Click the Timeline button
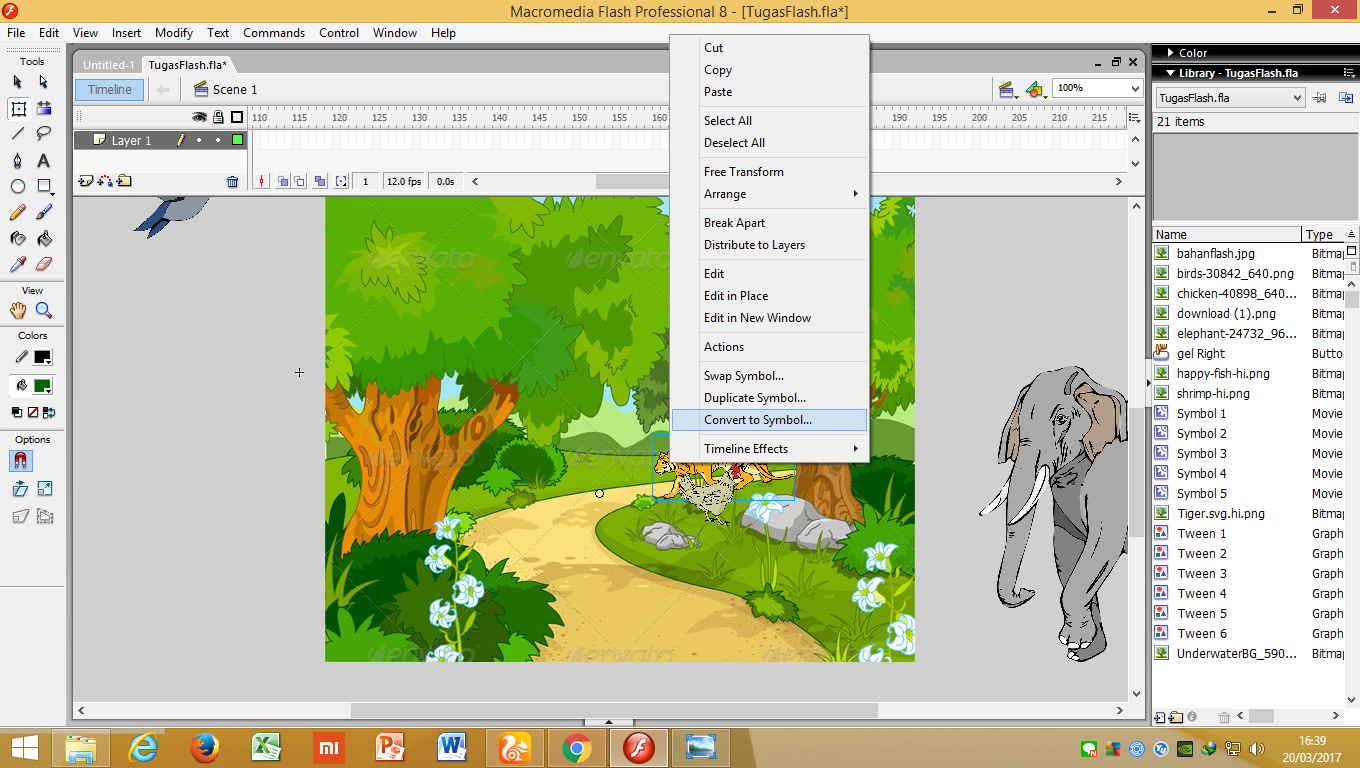1360x768 pixels. click(109, 90)
